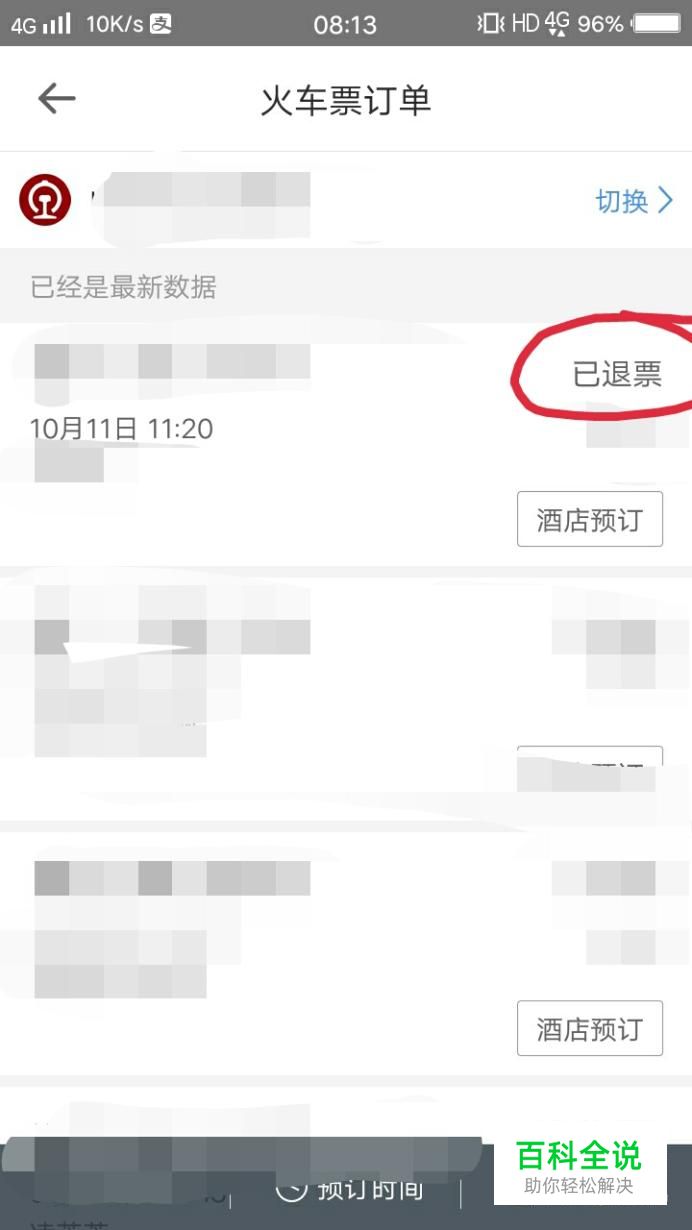
Task: Tap 切换 to switch accounts
Action: pyautogui.click(x=622, y=201)
